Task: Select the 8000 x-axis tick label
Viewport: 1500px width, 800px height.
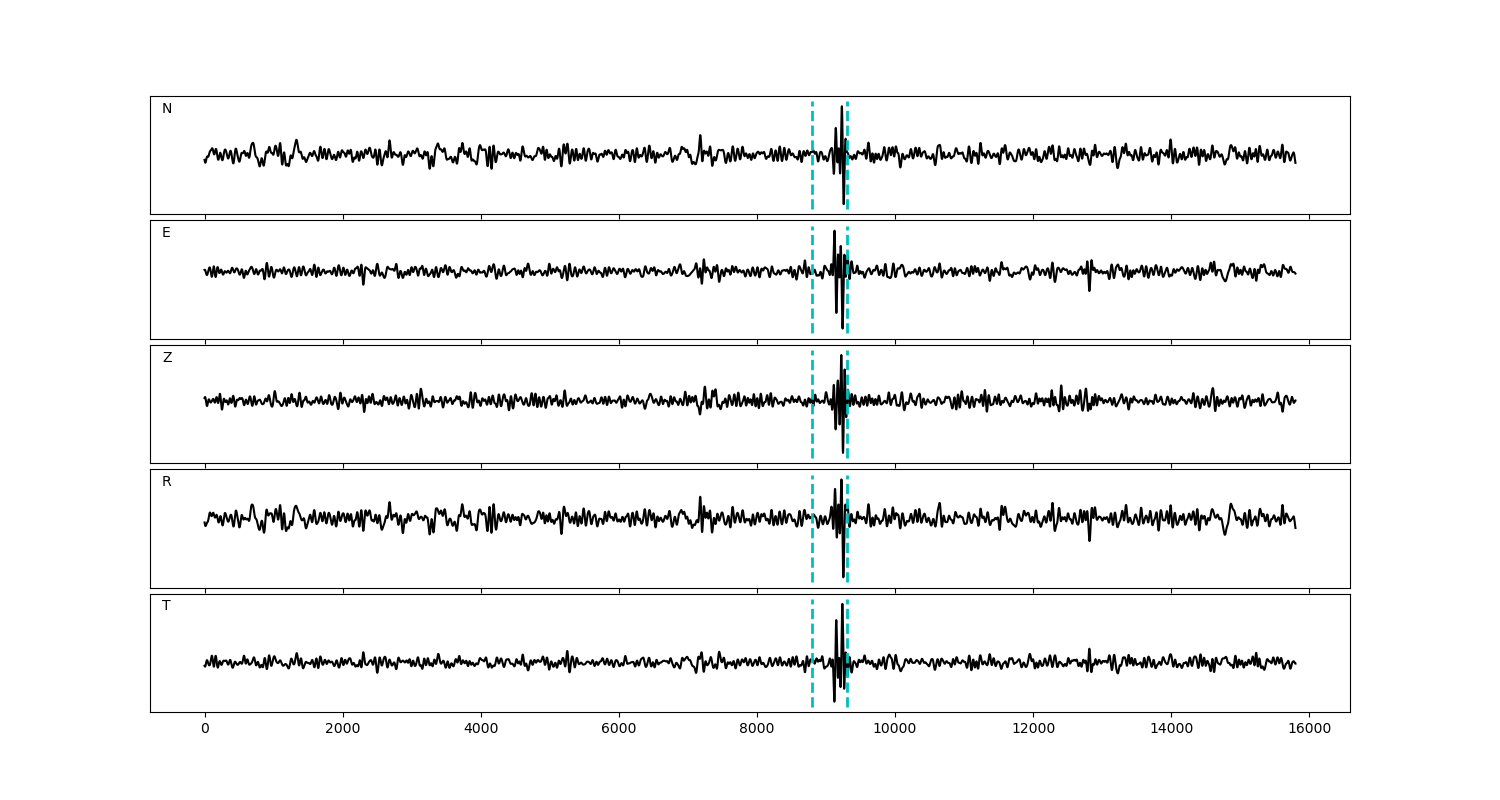Action: (x=757, y=730)
